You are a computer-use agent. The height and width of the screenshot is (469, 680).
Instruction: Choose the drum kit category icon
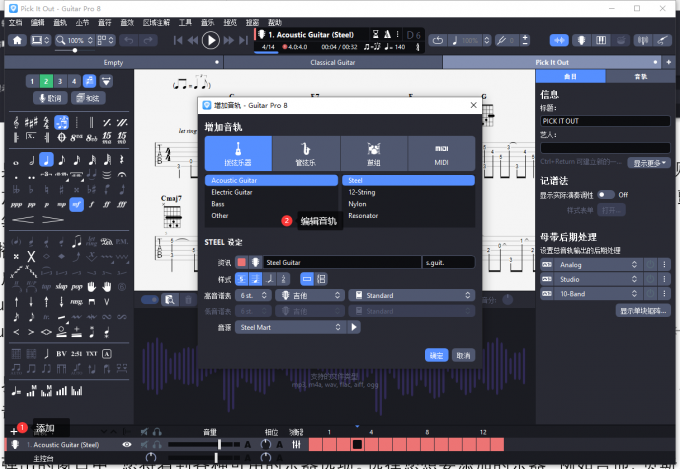tap(373, 153)
